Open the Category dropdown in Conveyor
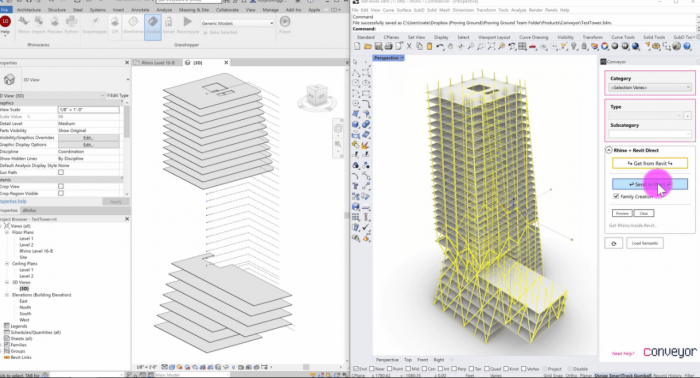The image size is (700, 378). pos(650,87)
